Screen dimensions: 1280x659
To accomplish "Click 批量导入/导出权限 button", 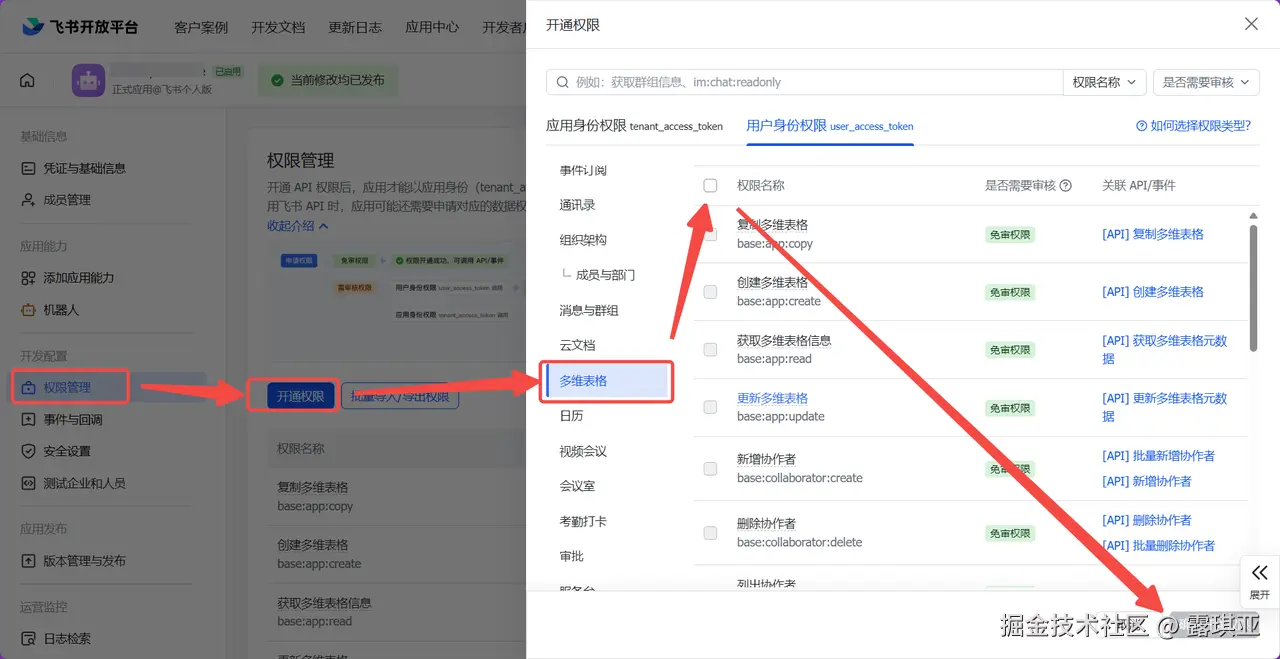I will point(400,396).
